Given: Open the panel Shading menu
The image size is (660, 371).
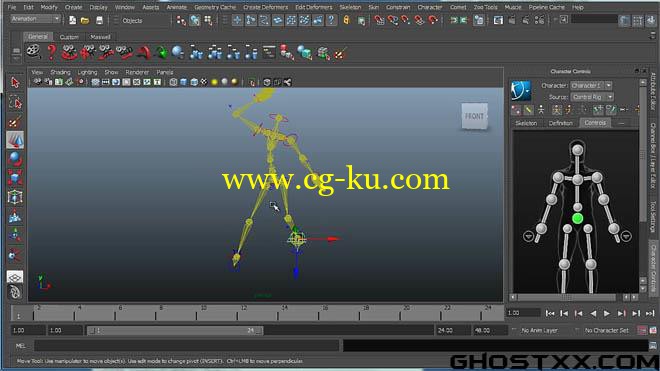Looking at the screenshot, I should coord(60,72).
